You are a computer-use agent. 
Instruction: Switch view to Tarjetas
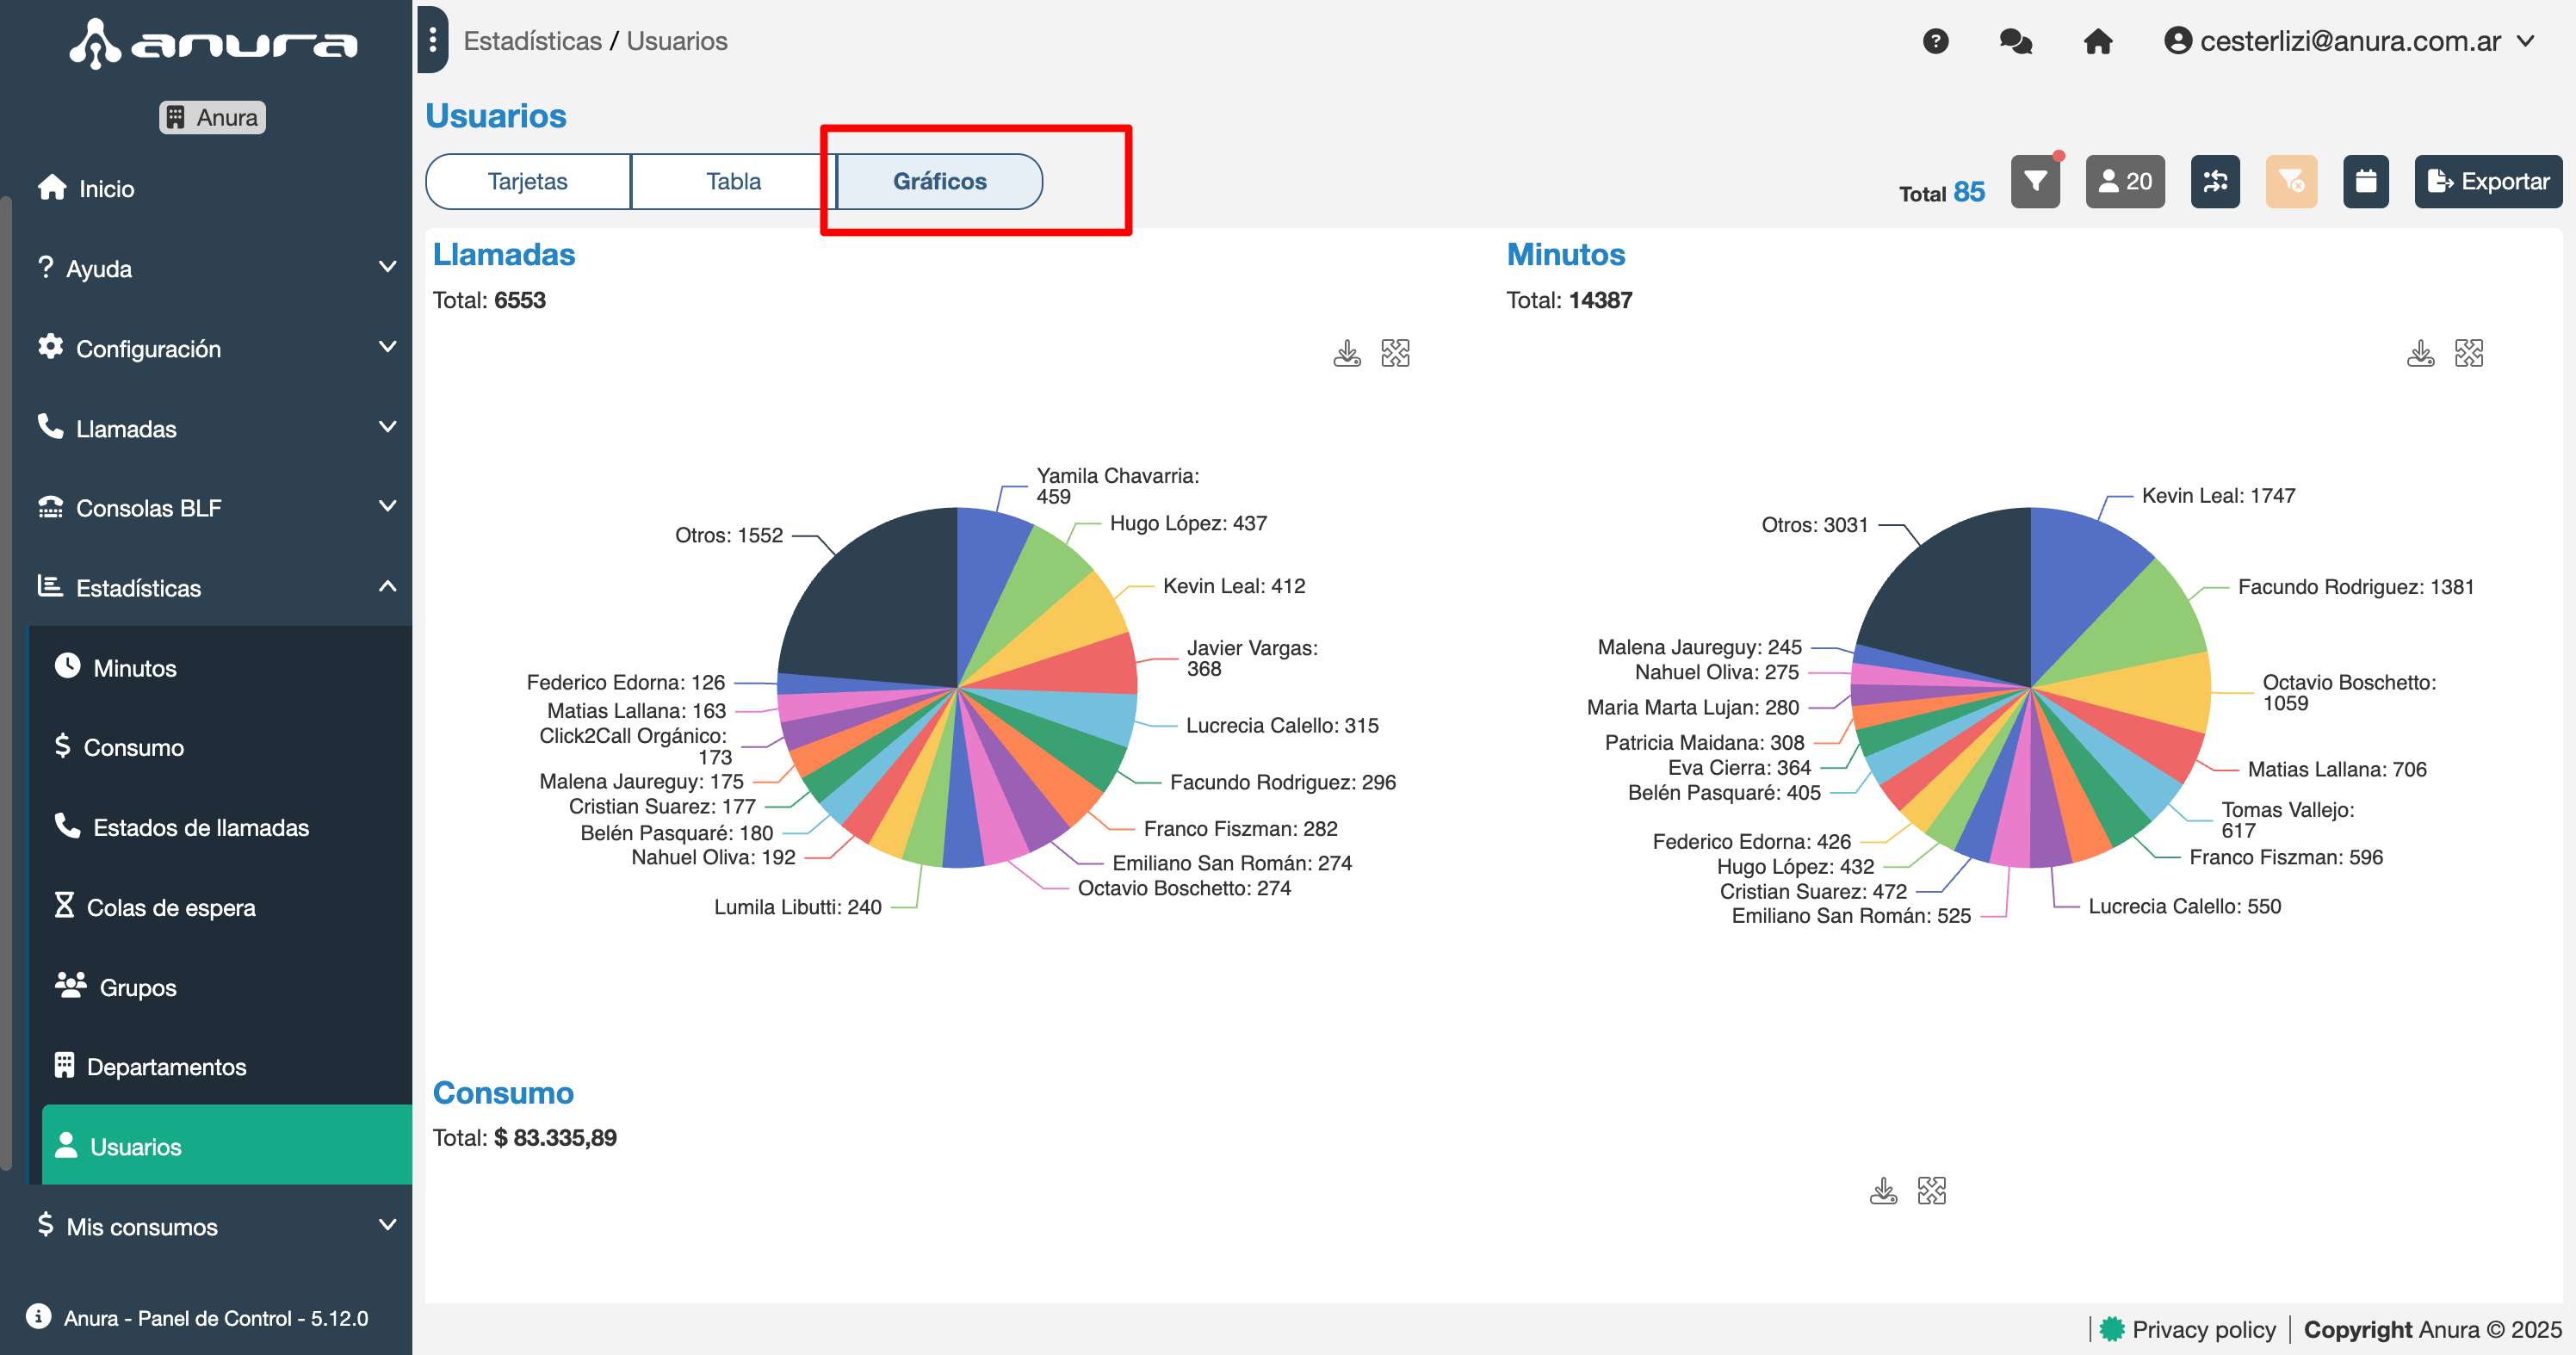point(527,181)
